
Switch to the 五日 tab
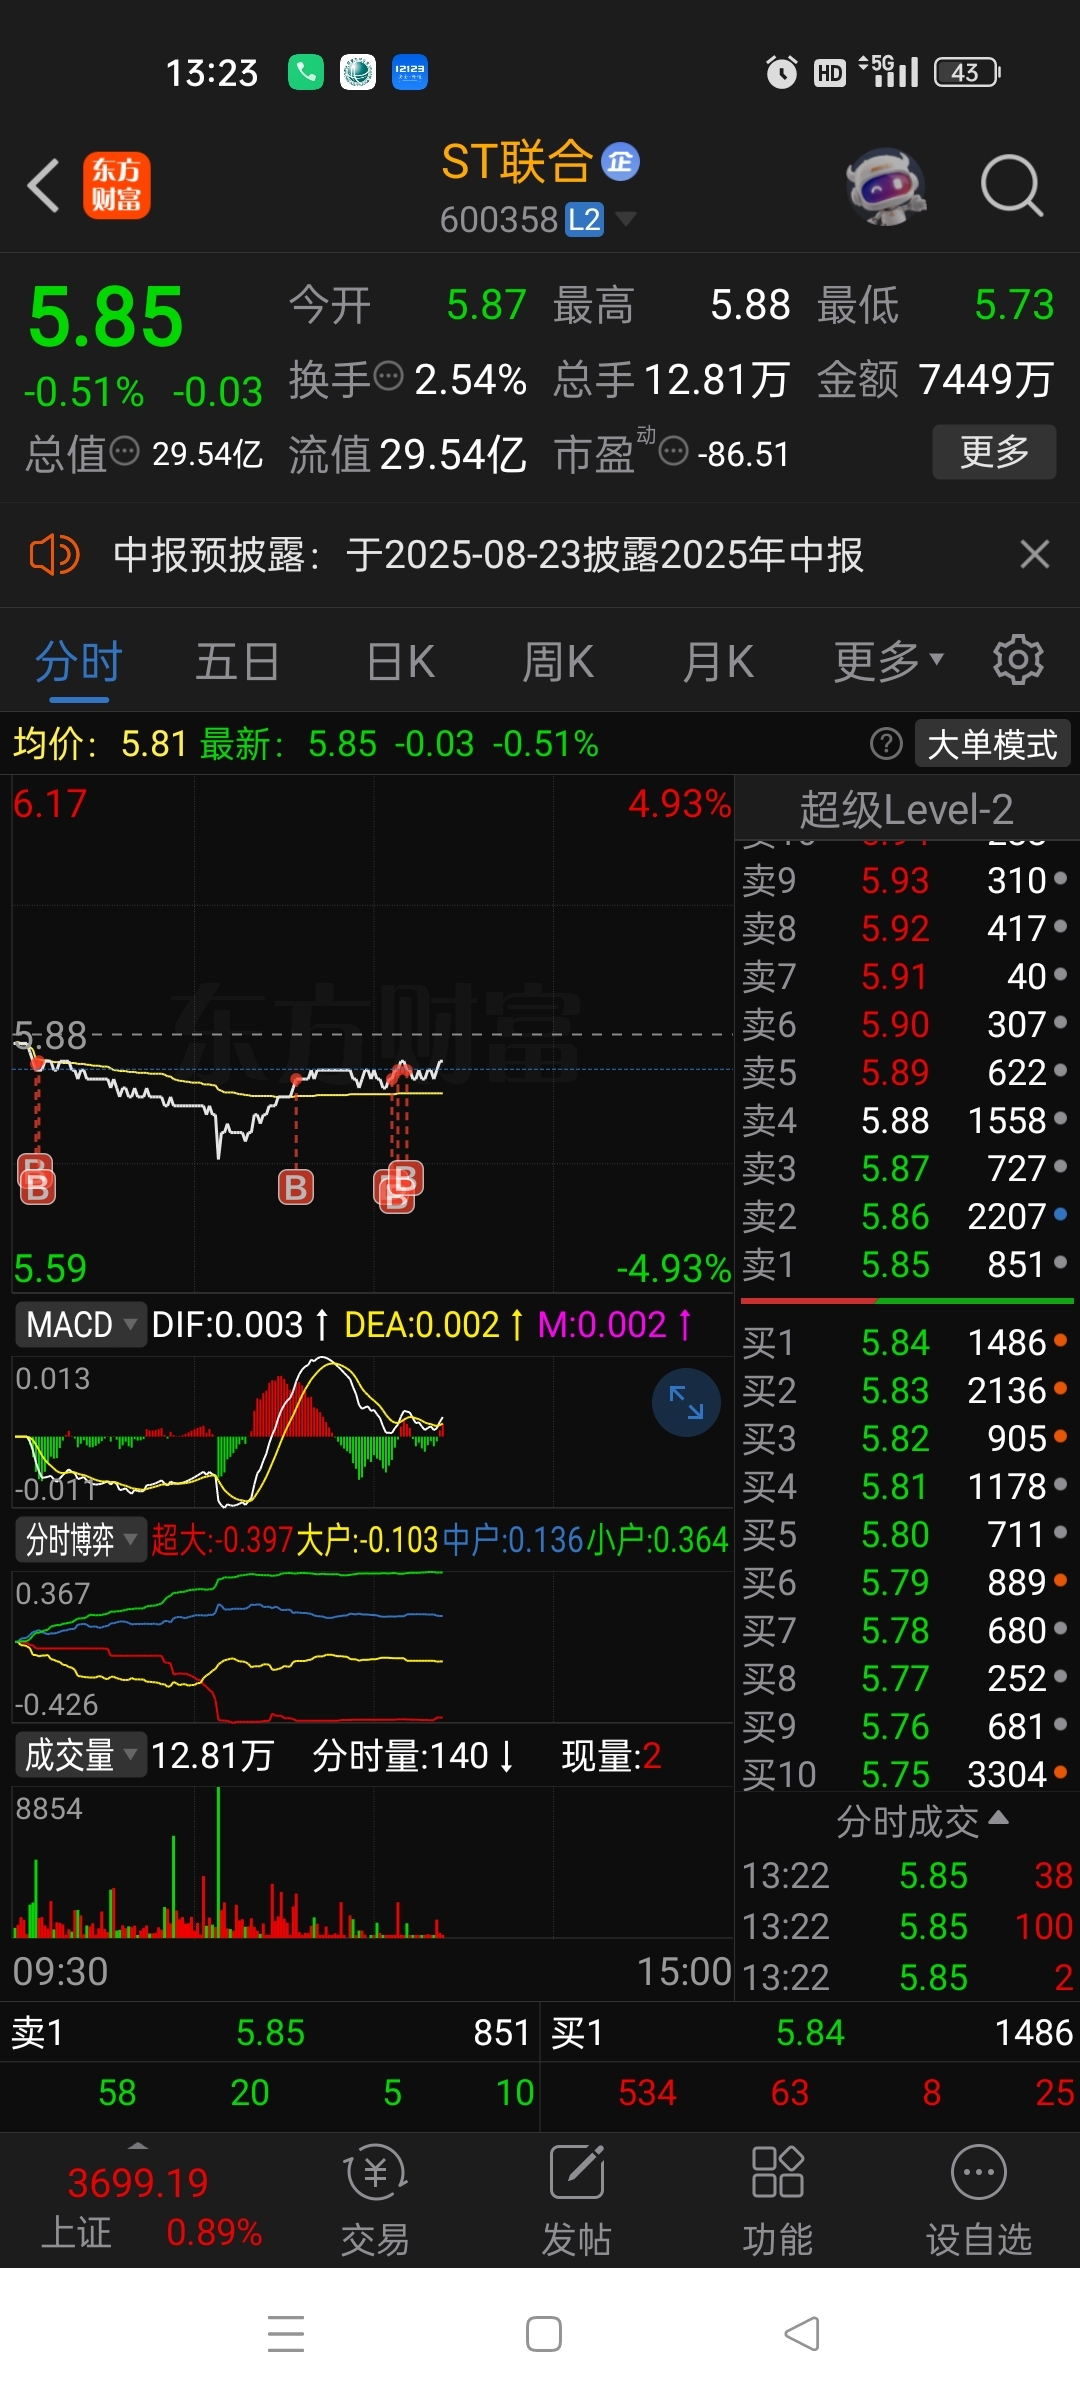click(x=237, y=662)
